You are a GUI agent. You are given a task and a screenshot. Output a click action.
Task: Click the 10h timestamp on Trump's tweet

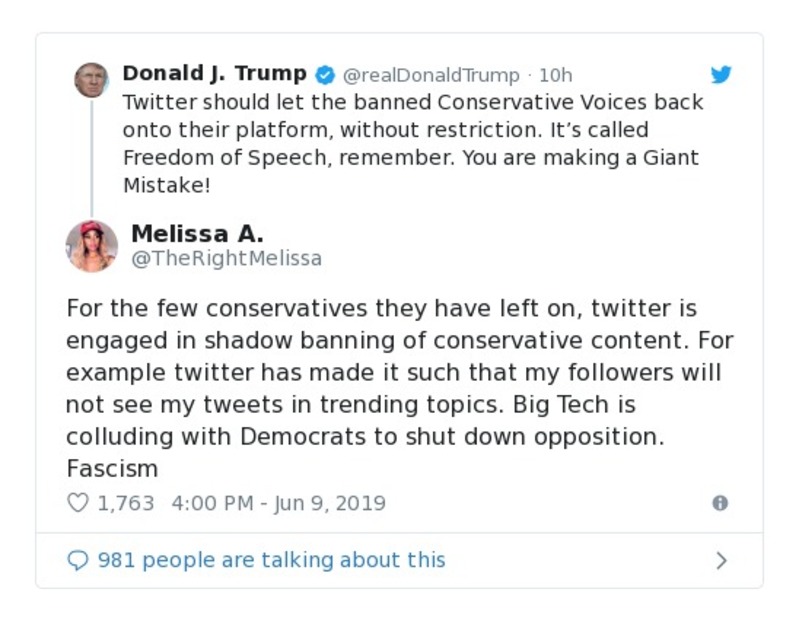556,75
